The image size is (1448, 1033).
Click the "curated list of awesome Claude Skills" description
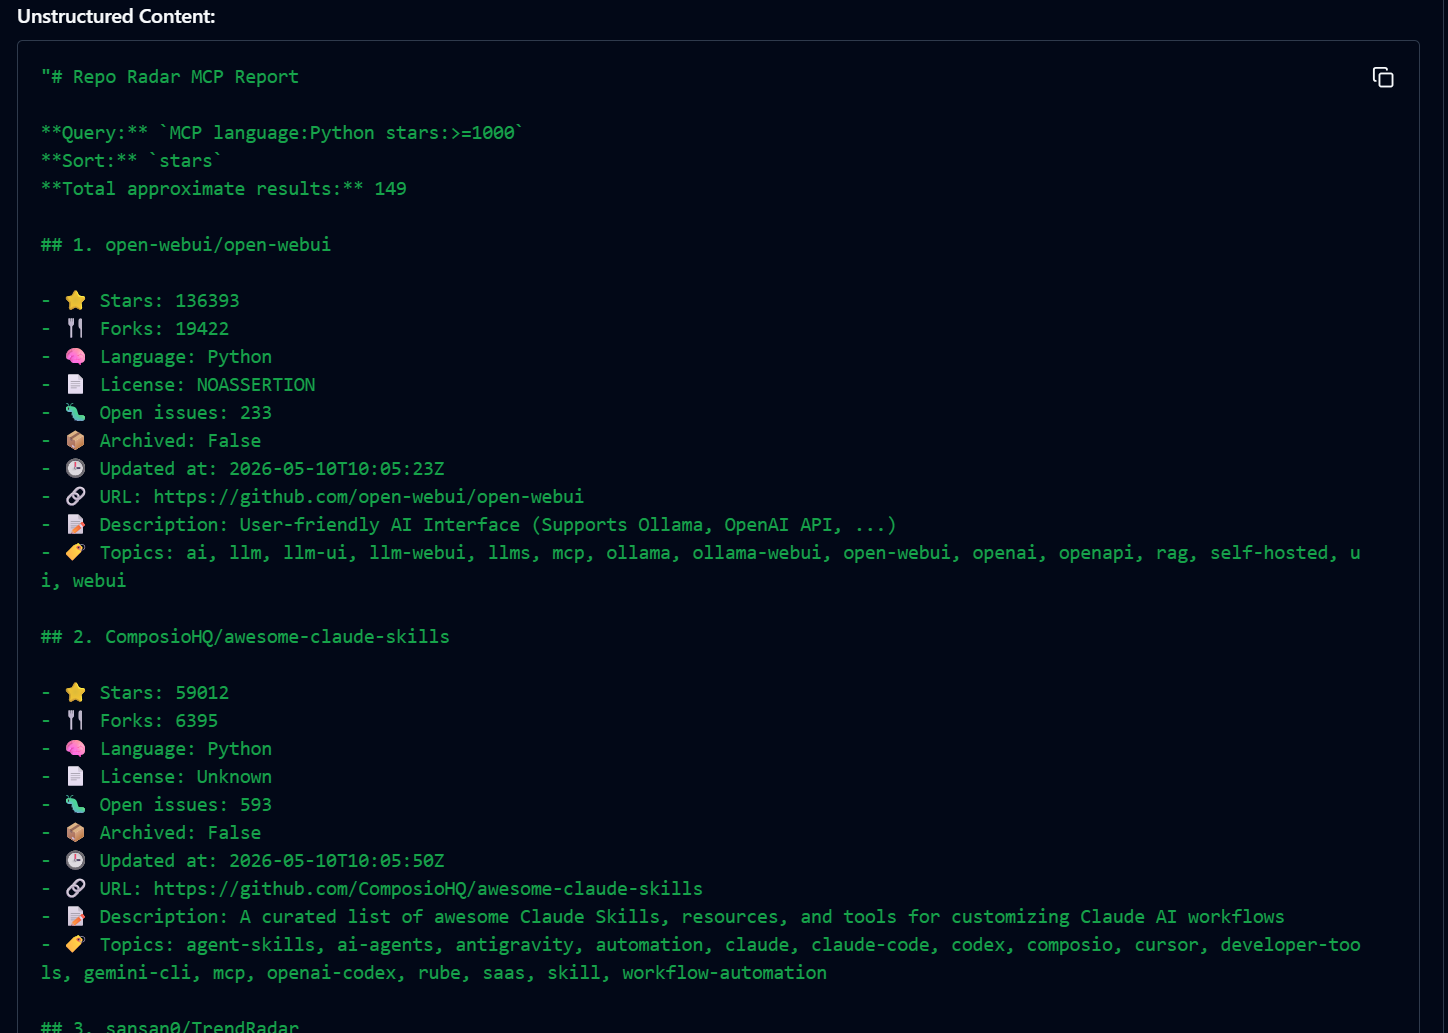pyautogui.click(x=663, y=917)
